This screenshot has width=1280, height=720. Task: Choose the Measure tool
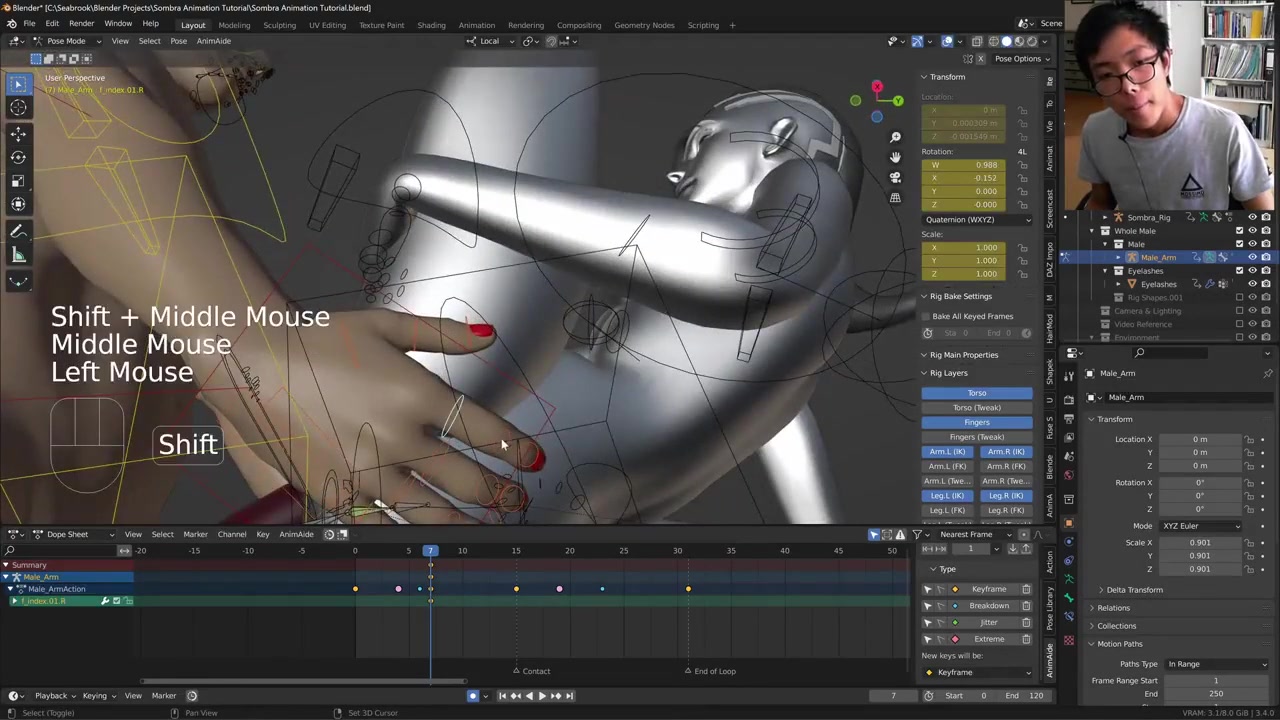tap(18, 255)
